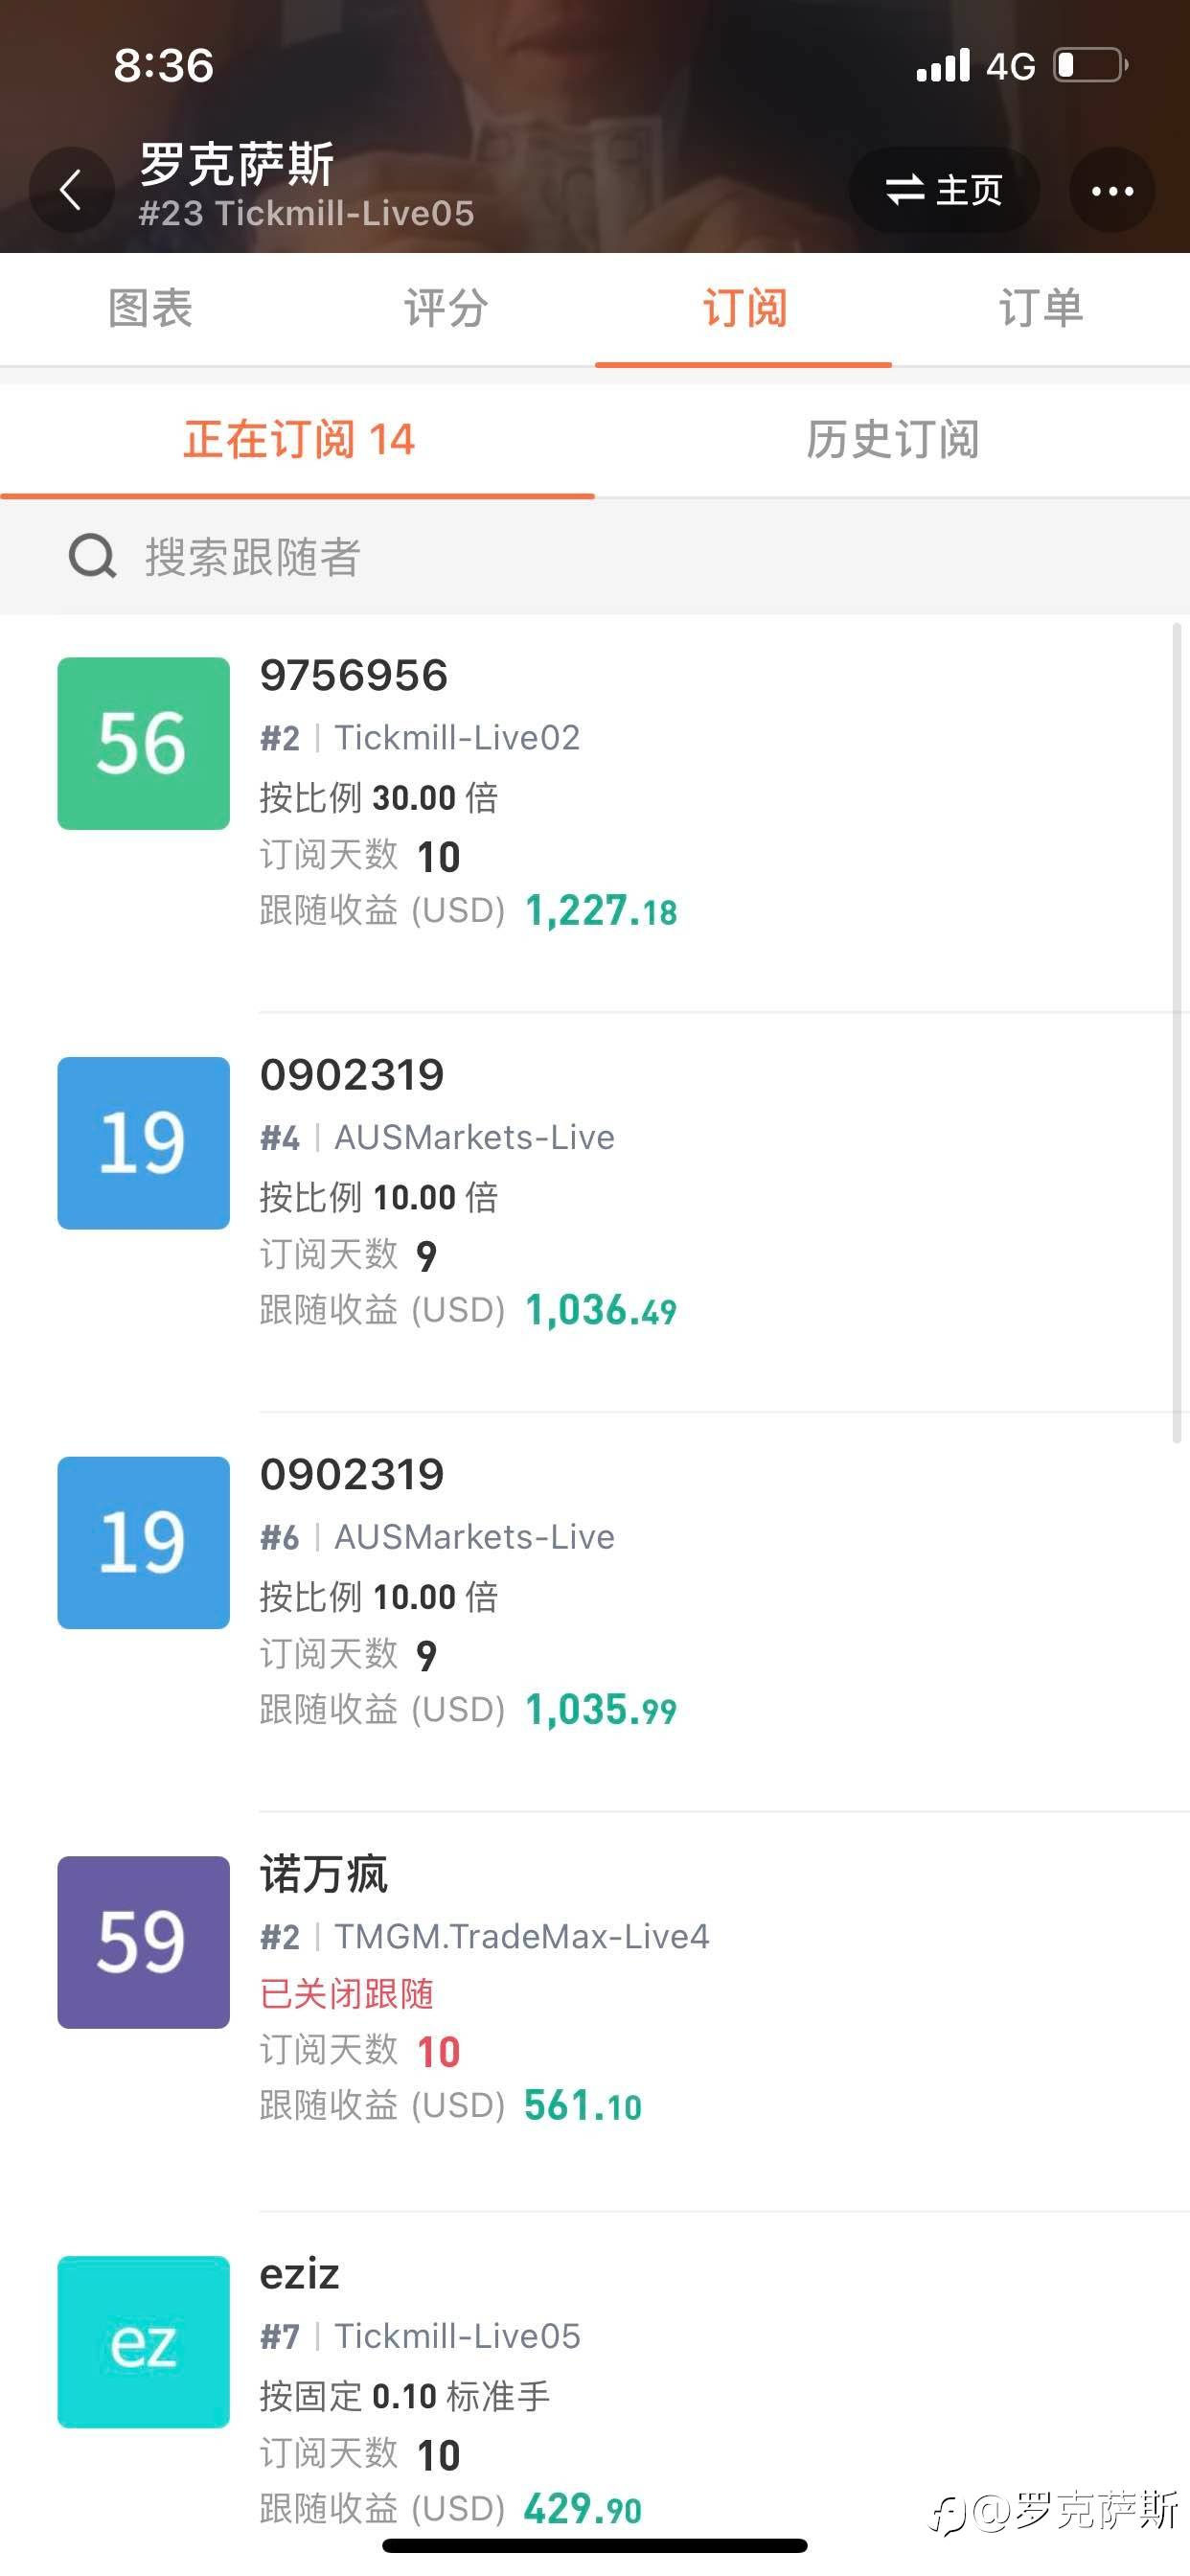This screenshot has width=1190, height=2576.
Task: Open eziz follower name
Action: 300,2274
